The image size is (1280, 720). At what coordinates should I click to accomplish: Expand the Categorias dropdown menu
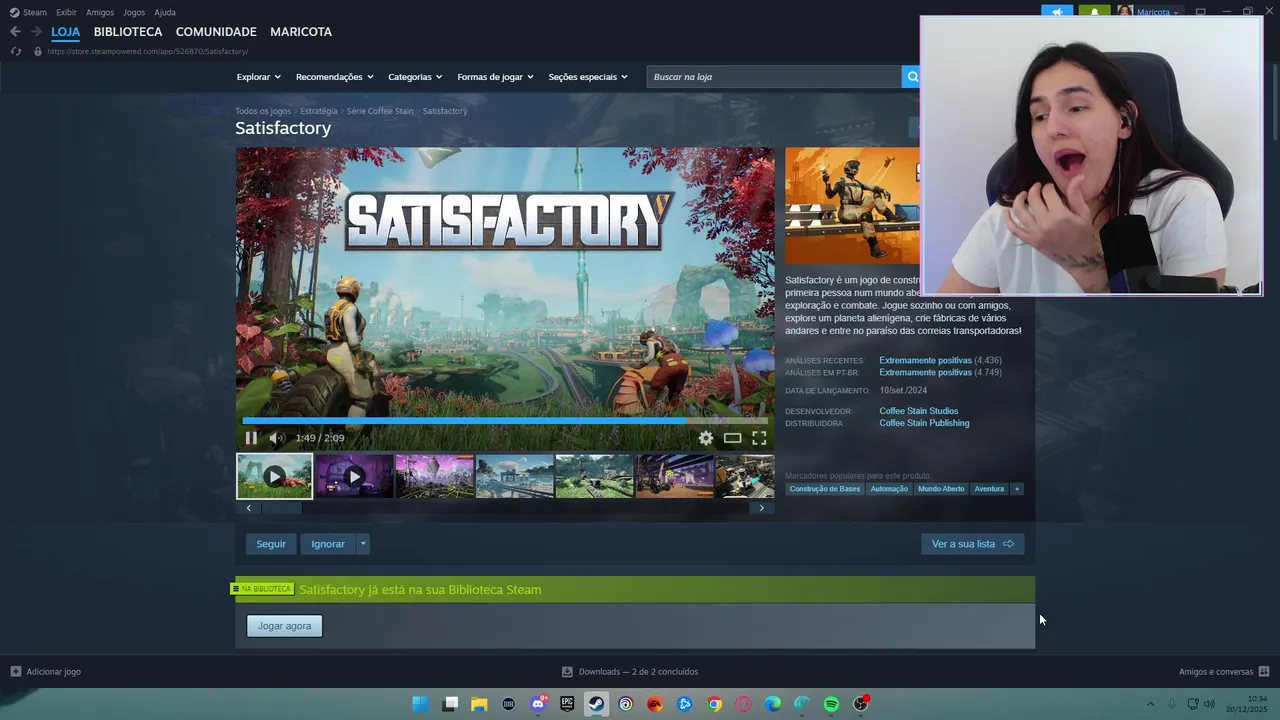(416, 77)
